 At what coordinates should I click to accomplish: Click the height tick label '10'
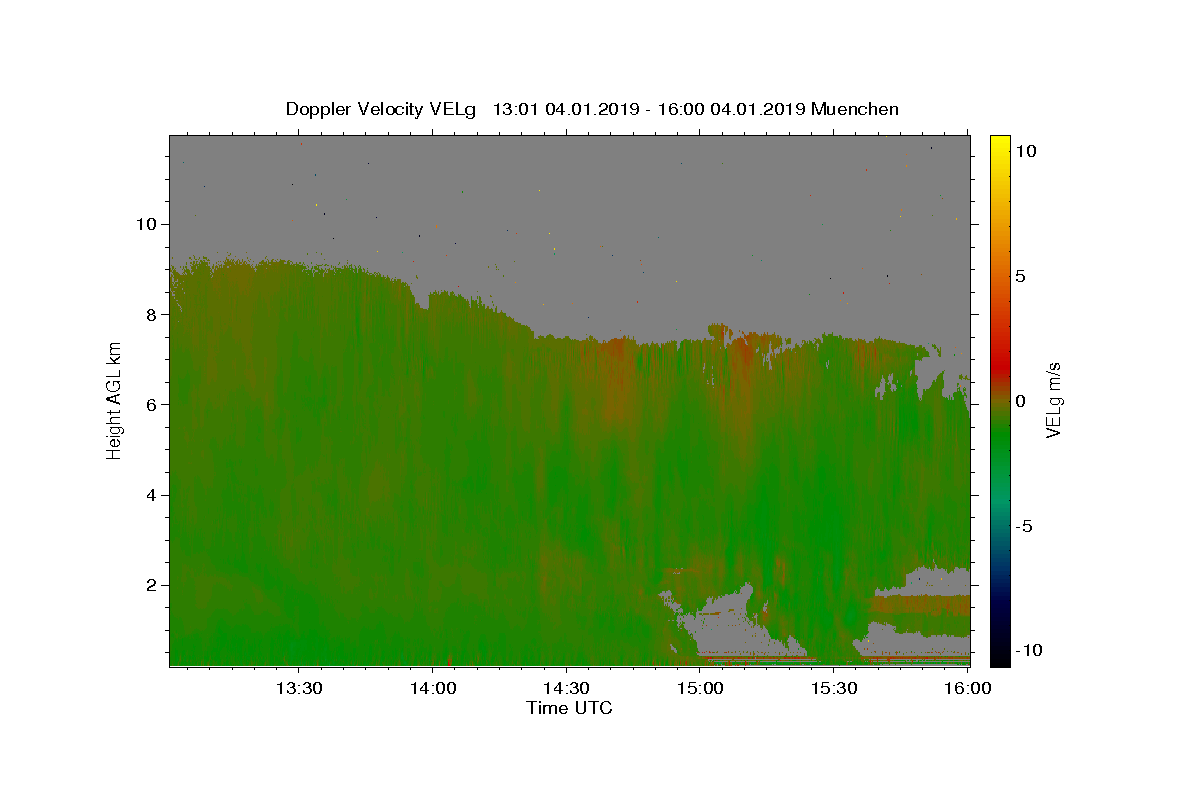tap(146, 224)
